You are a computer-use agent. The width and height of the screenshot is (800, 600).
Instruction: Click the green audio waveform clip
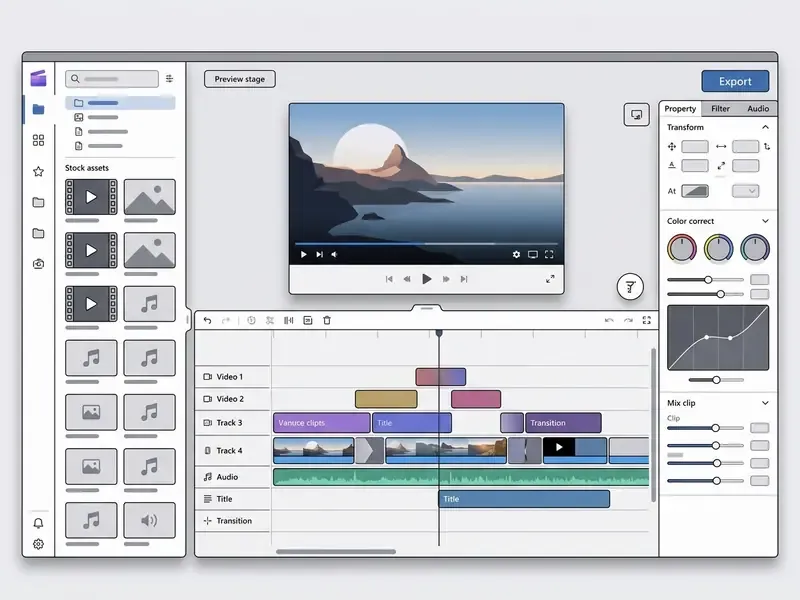461,477
